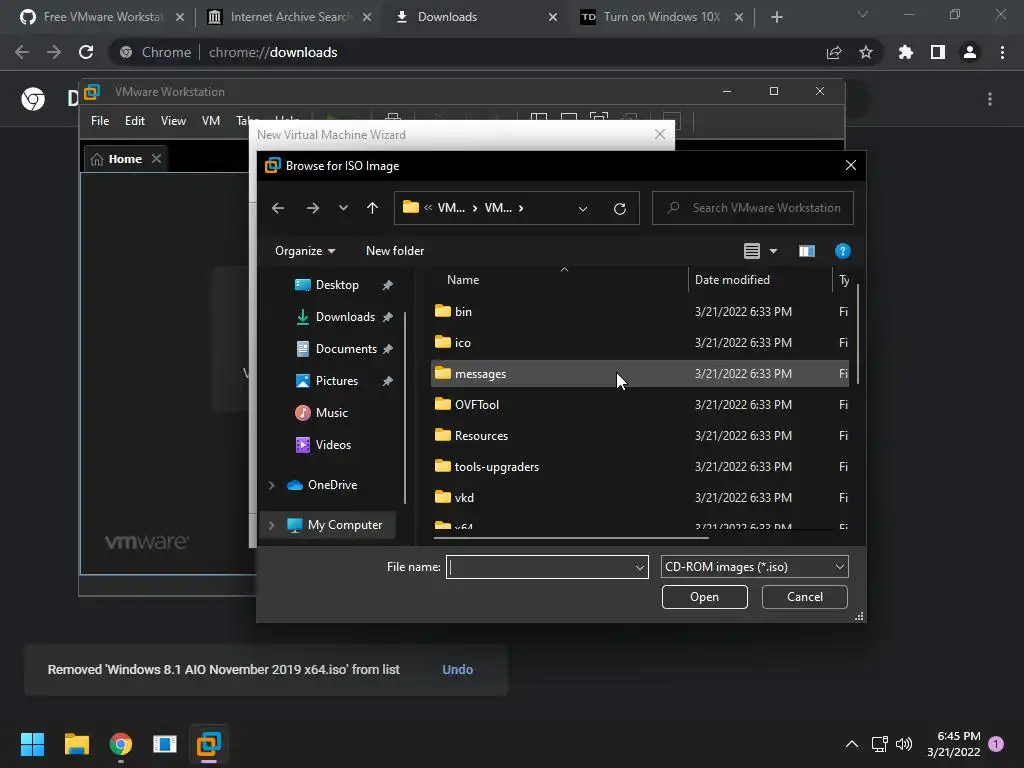This screenshot has width=1024, height=768.
Task: Click the File name input box
Action: coord(540,567)
